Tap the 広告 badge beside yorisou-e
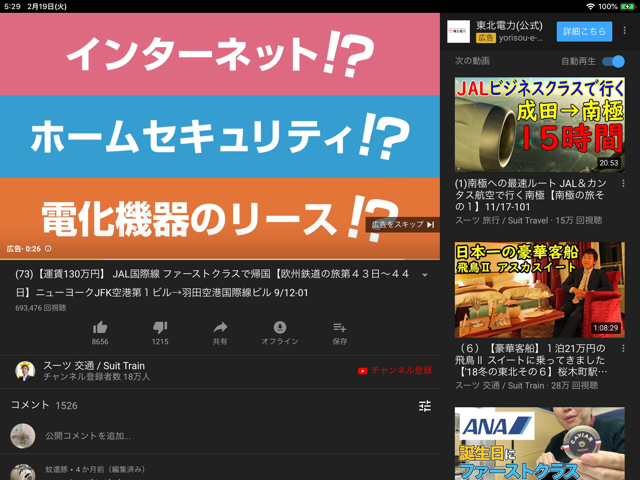The image size is (640, 480). 486,38
